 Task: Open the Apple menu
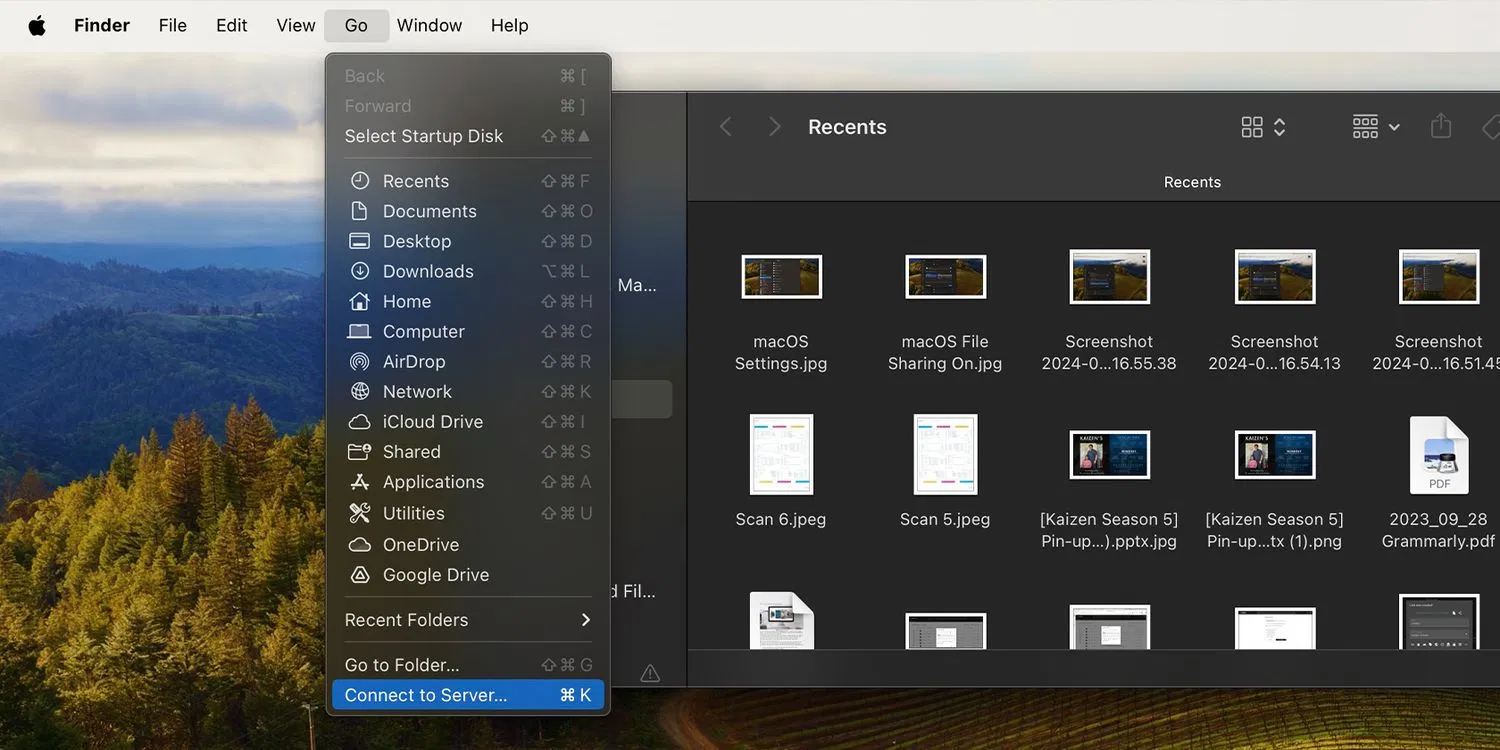[37, 25]
